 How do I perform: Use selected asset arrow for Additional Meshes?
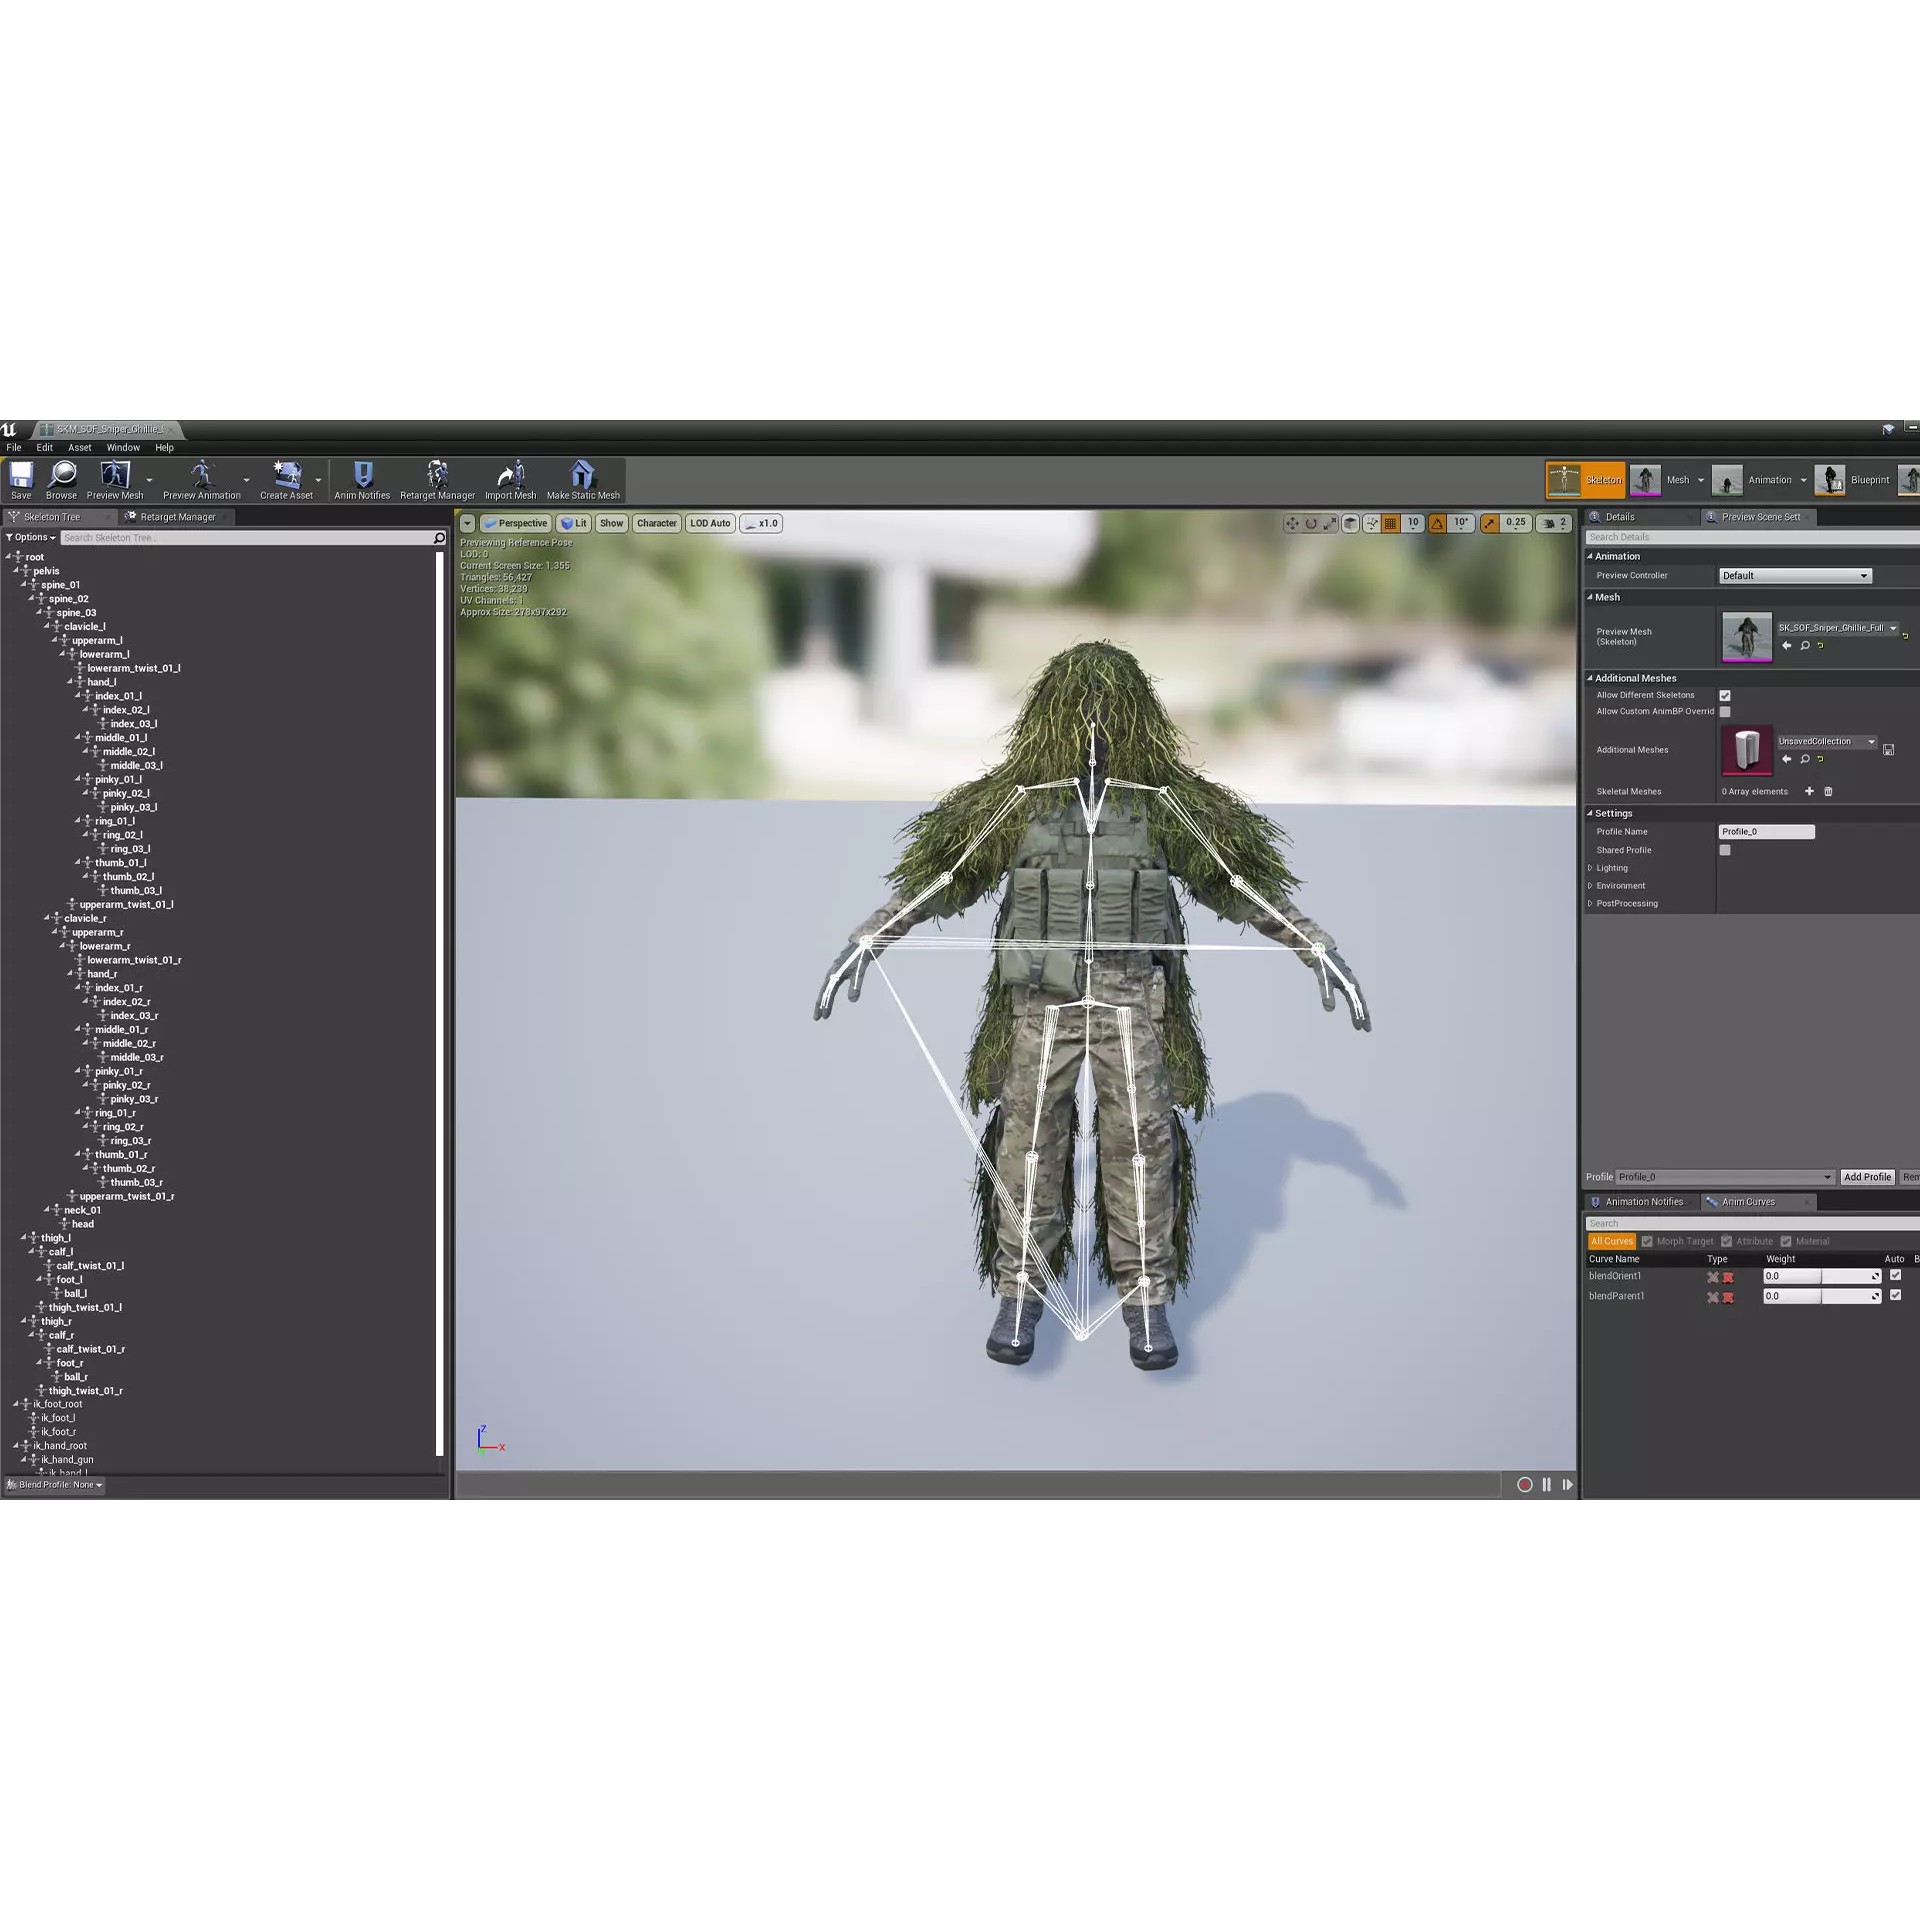point(1786,760)
